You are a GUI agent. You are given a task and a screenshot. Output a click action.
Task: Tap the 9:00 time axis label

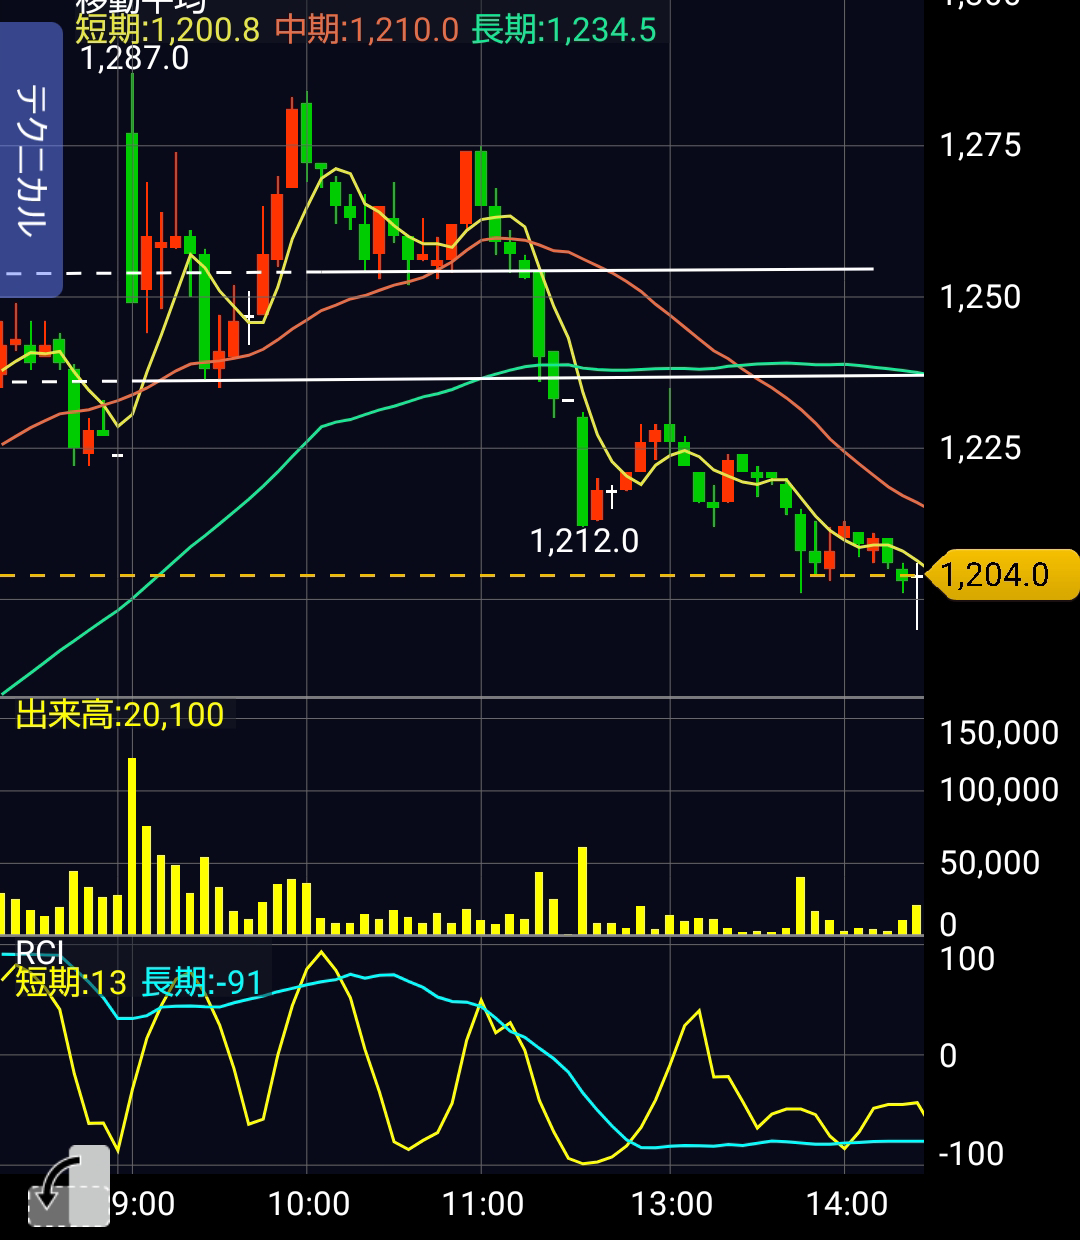pyautogui.click(x=143, y=1203)
